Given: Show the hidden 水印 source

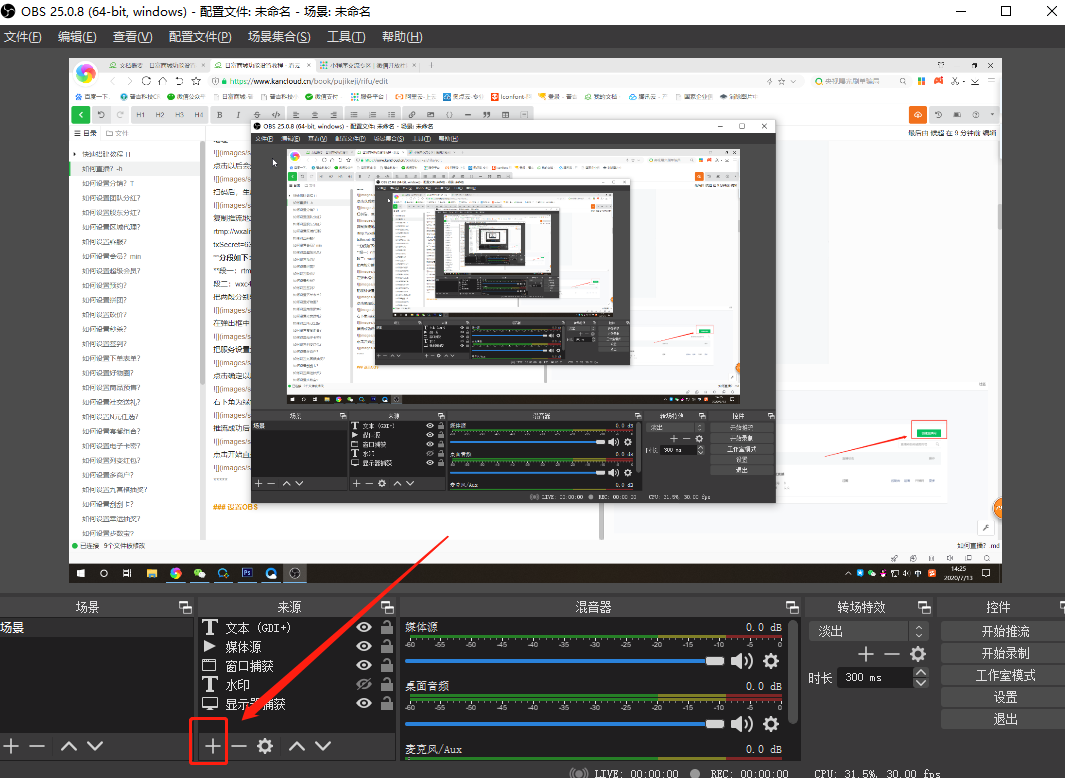Looking at the screenshot, I should [x=364, y=684].
